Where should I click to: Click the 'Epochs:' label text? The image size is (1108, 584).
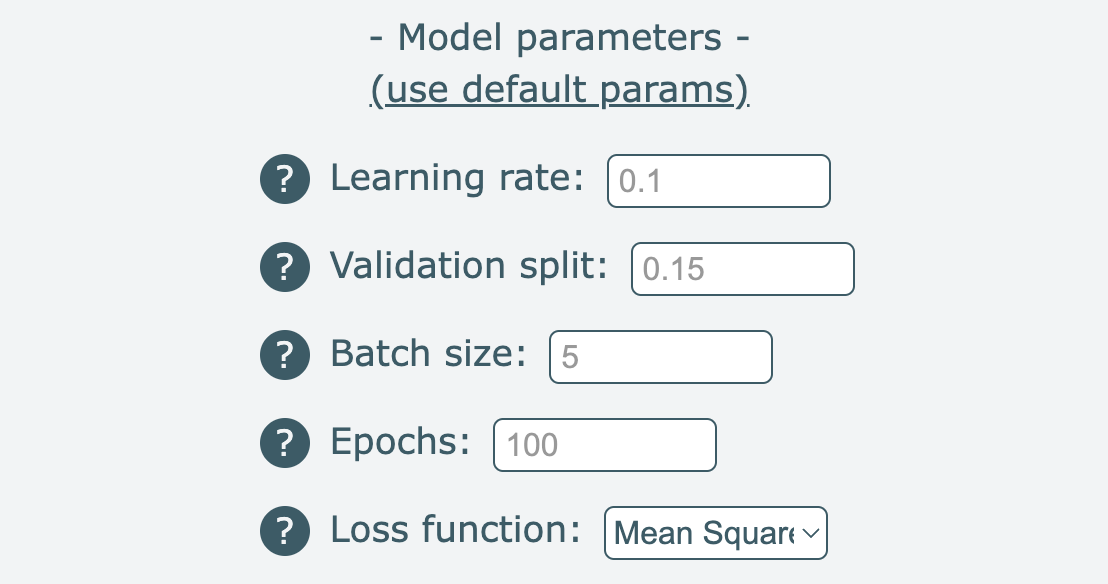point(400,443)
